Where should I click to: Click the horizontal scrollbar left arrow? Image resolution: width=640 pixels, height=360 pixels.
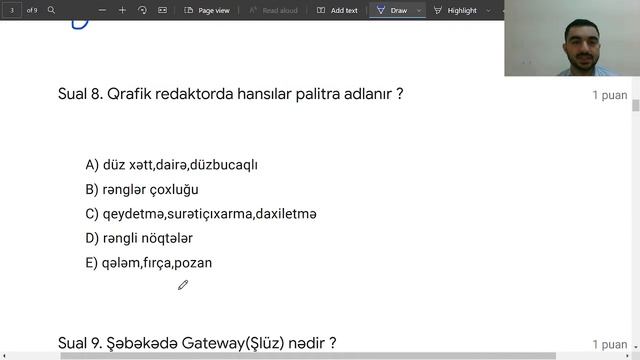click(3, 356)
